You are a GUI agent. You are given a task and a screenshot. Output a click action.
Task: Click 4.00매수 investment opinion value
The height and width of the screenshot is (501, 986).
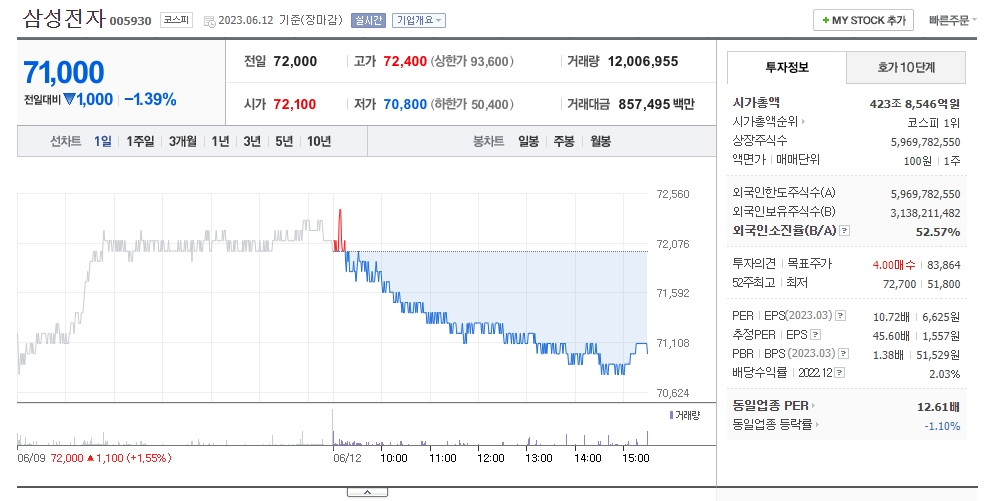(x=894, y=265)
